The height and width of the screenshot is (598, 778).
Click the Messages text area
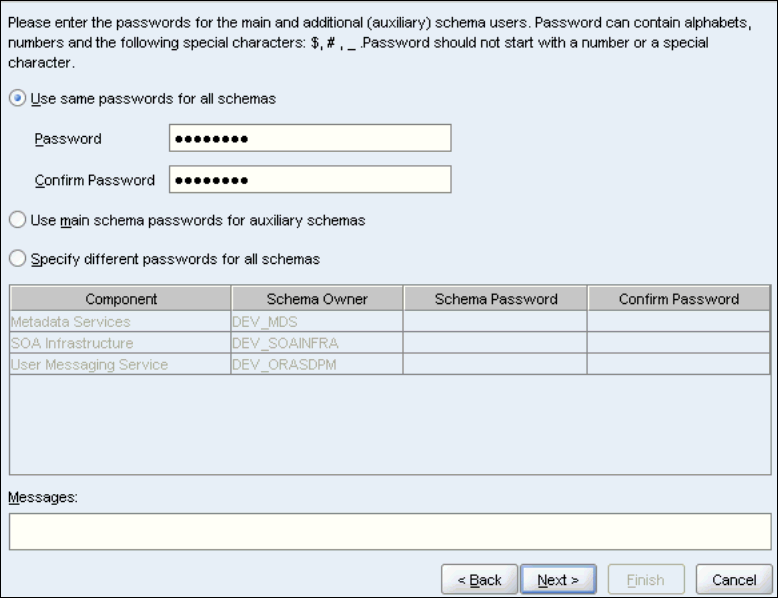(389, 531)
